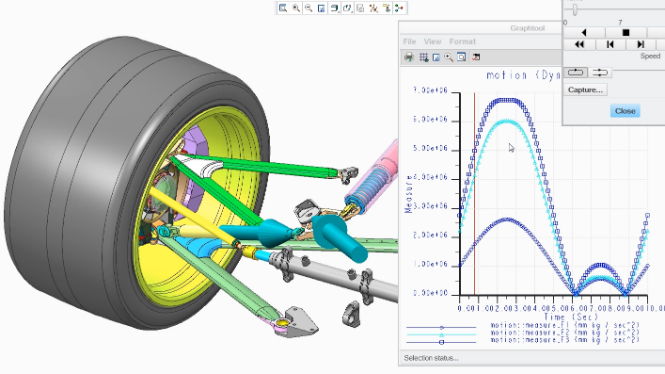The width and height of the screenshot is (665, 374).
Task: Select the Graphtool zoom magnifier icon
Action: tap(449, 57)
